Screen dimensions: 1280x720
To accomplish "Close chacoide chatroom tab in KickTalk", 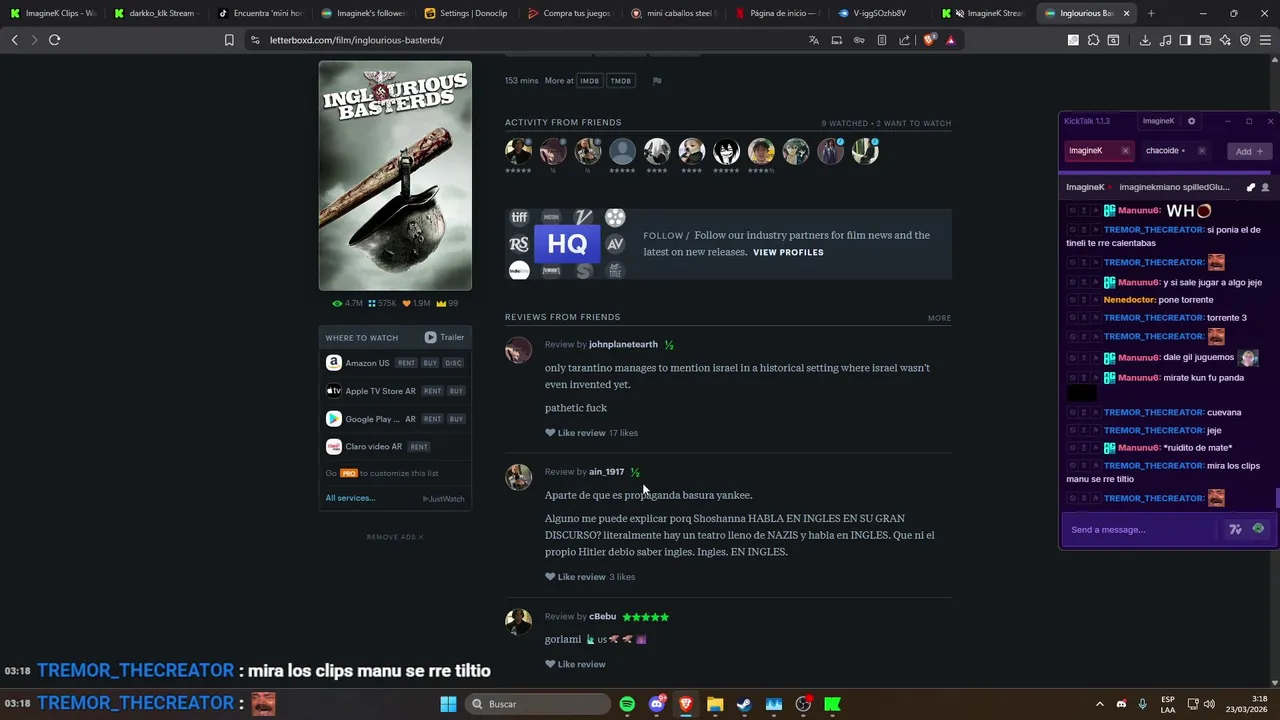I will pyautogui.click(x=1201, y=151).
